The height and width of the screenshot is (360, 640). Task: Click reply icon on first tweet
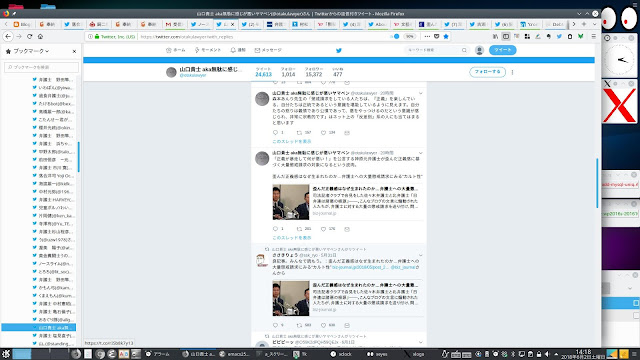pos(275,133)
